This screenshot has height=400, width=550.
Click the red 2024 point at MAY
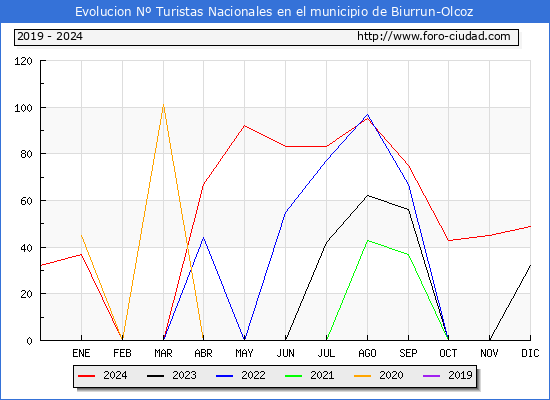click(244, 126)
